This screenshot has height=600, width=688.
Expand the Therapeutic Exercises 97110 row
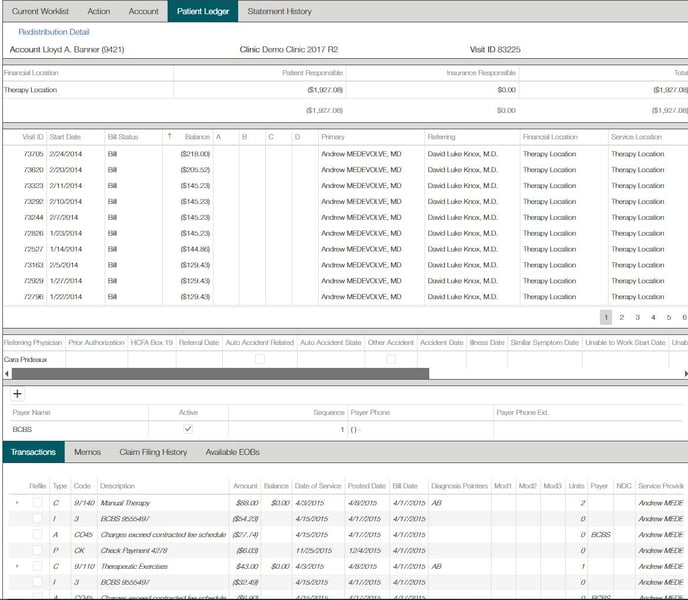(x=16, y=566)
